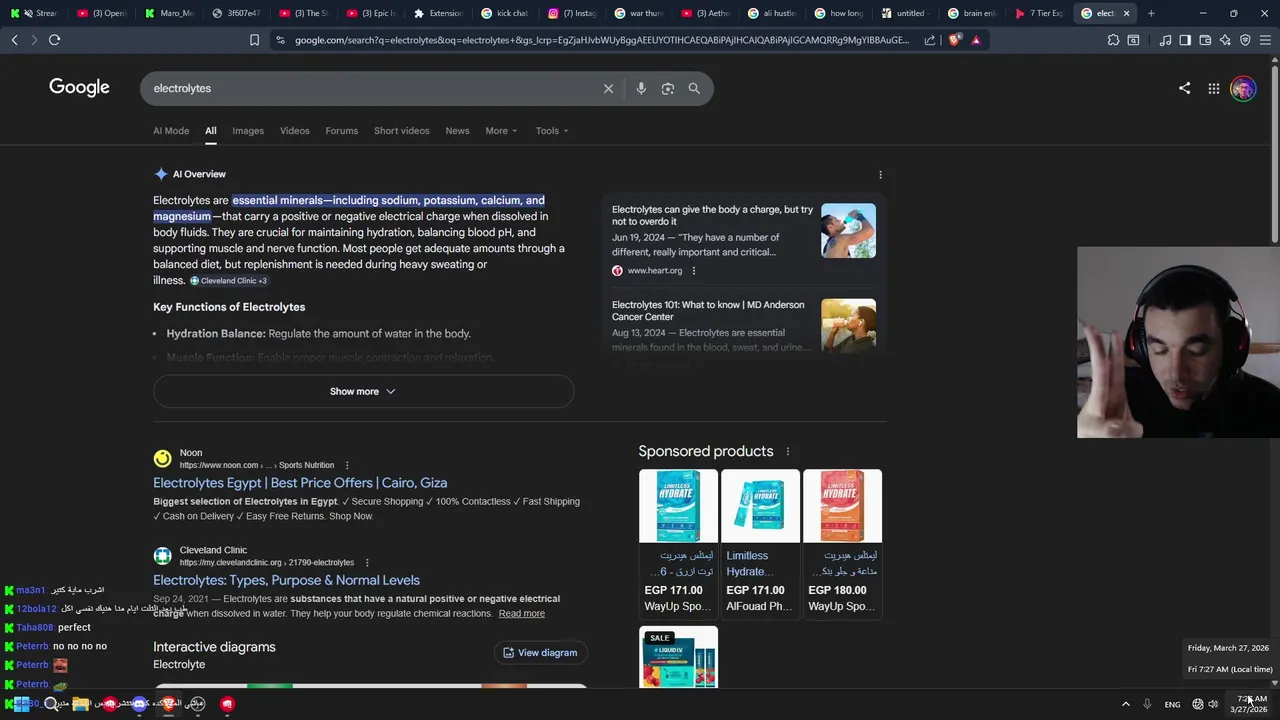Image resolution: width=1280 pixels, height=720 pixels.
Task: Start voice search with microphone
Action: pos(641,88)
